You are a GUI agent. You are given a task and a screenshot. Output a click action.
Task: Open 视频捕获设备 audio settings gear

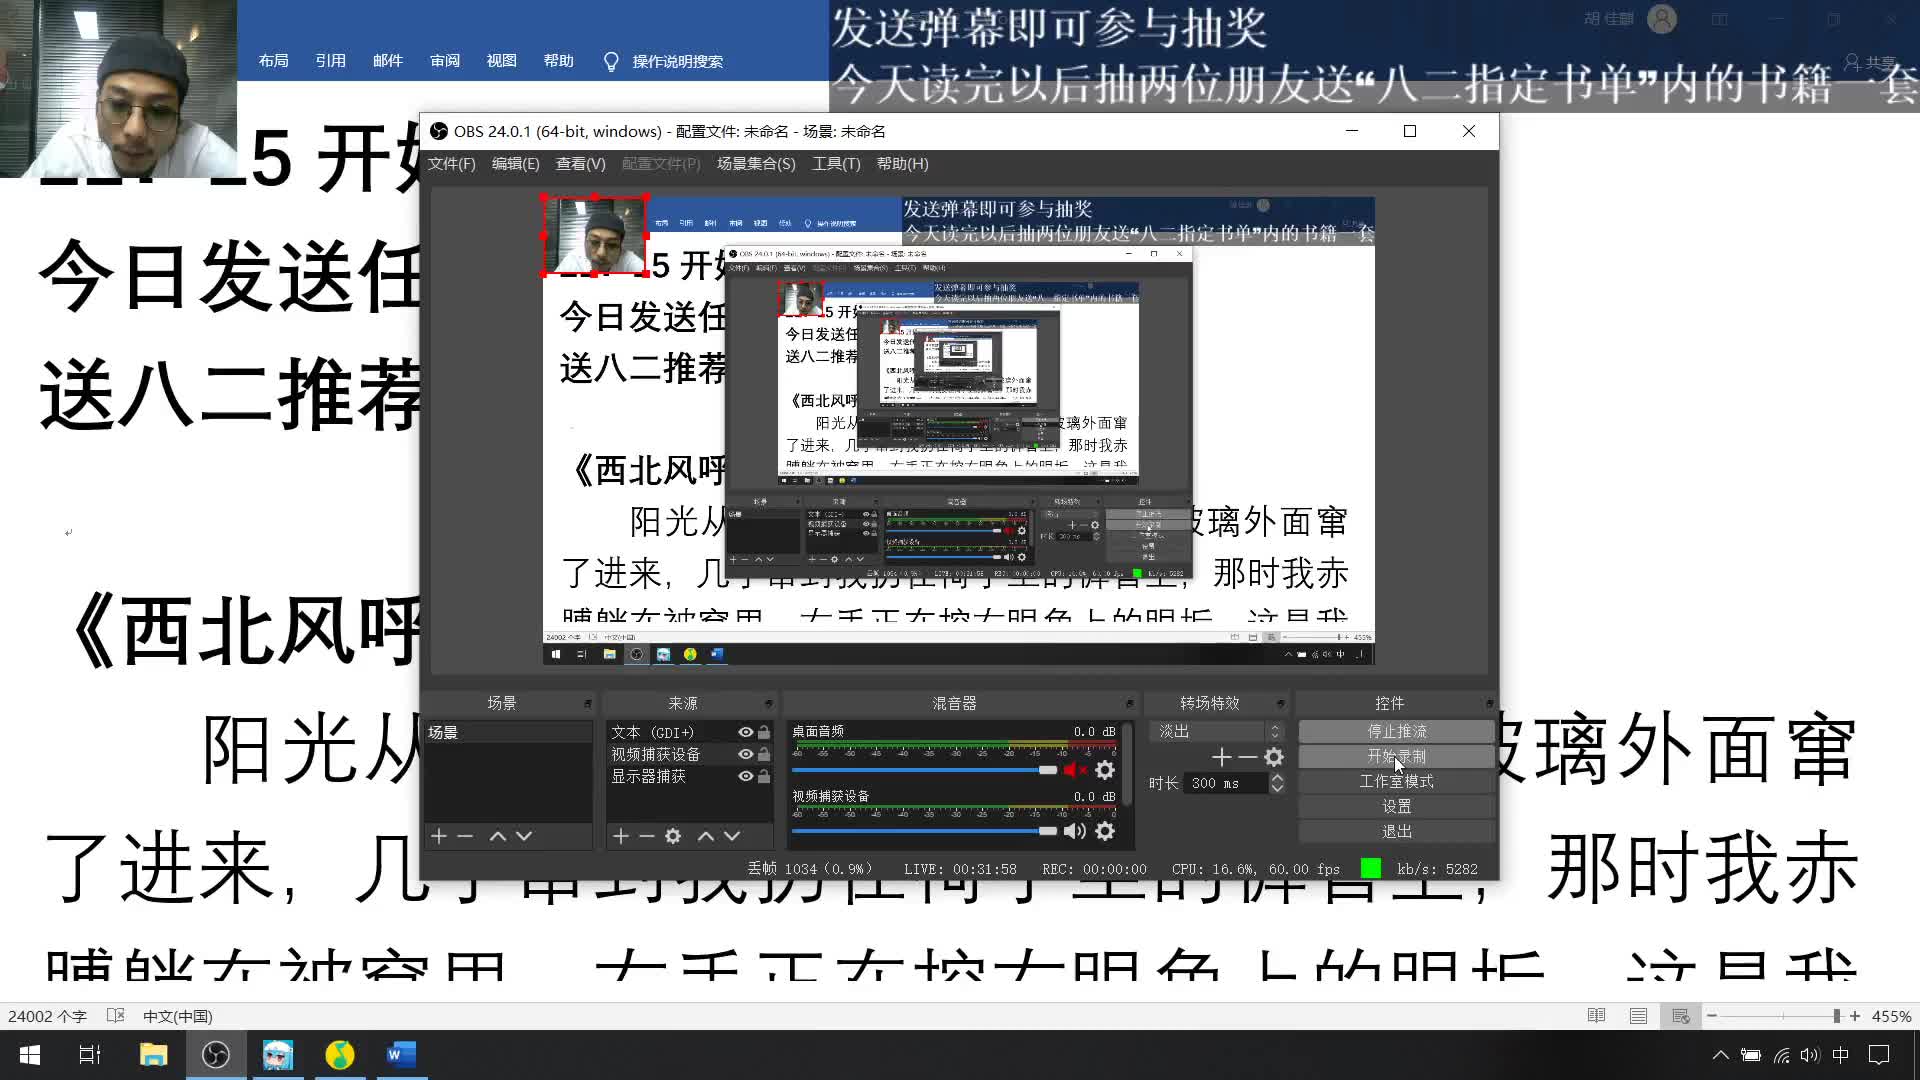point(1105,831)
